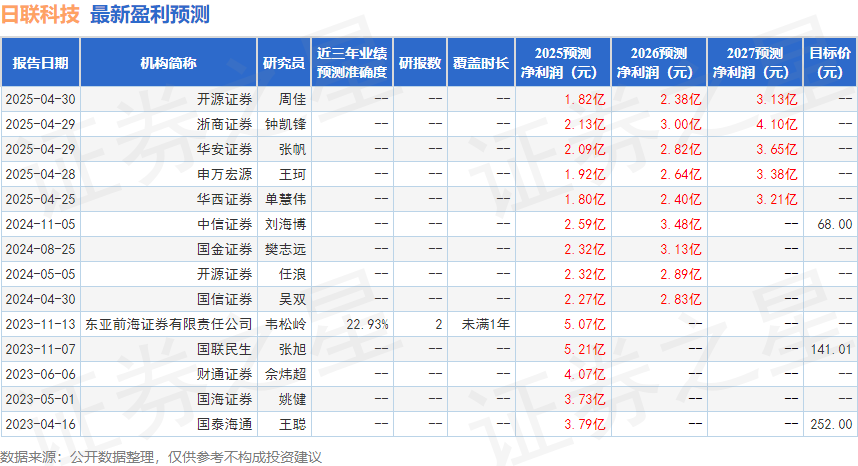Click the 数据来源 footer note
Screen dimensions: 858x466
pos(161,457)
